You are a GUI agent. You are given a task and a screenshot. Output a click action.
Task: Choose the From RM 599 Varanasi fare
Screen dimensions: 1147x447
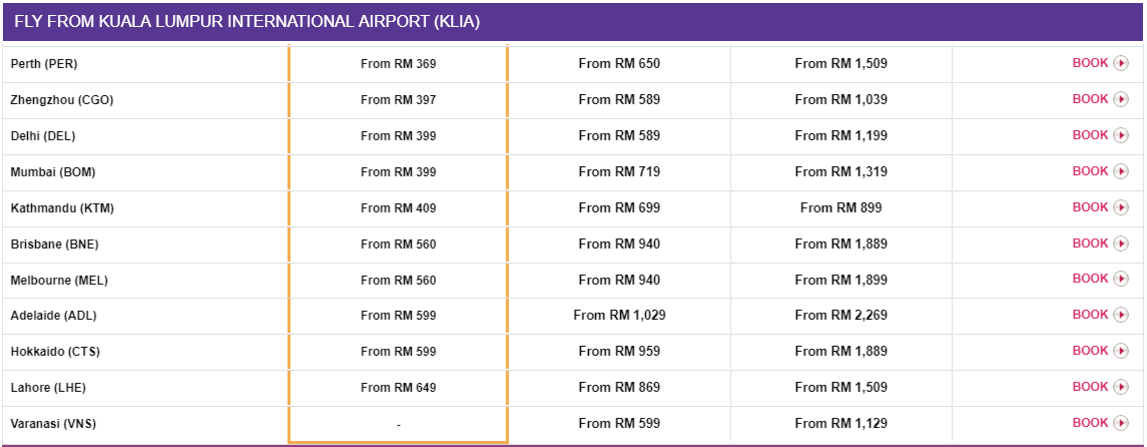(619, 424)
